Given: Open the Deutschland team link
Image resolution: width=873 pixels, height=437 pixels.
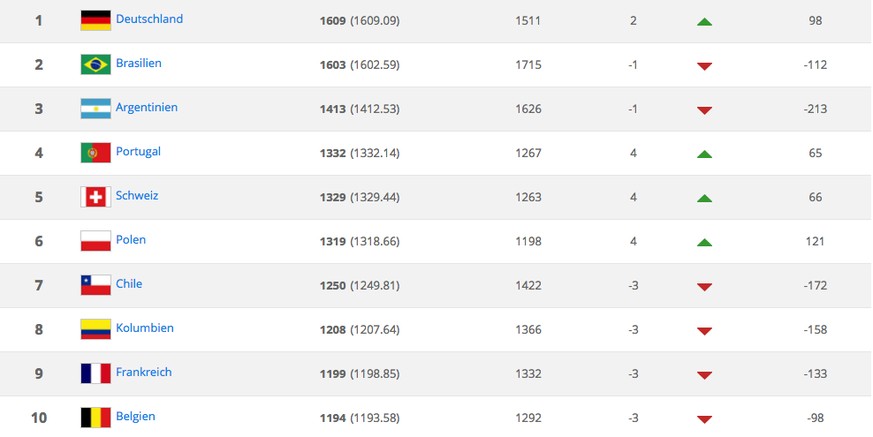Looking at the screenshot, I should click(149, 19).
